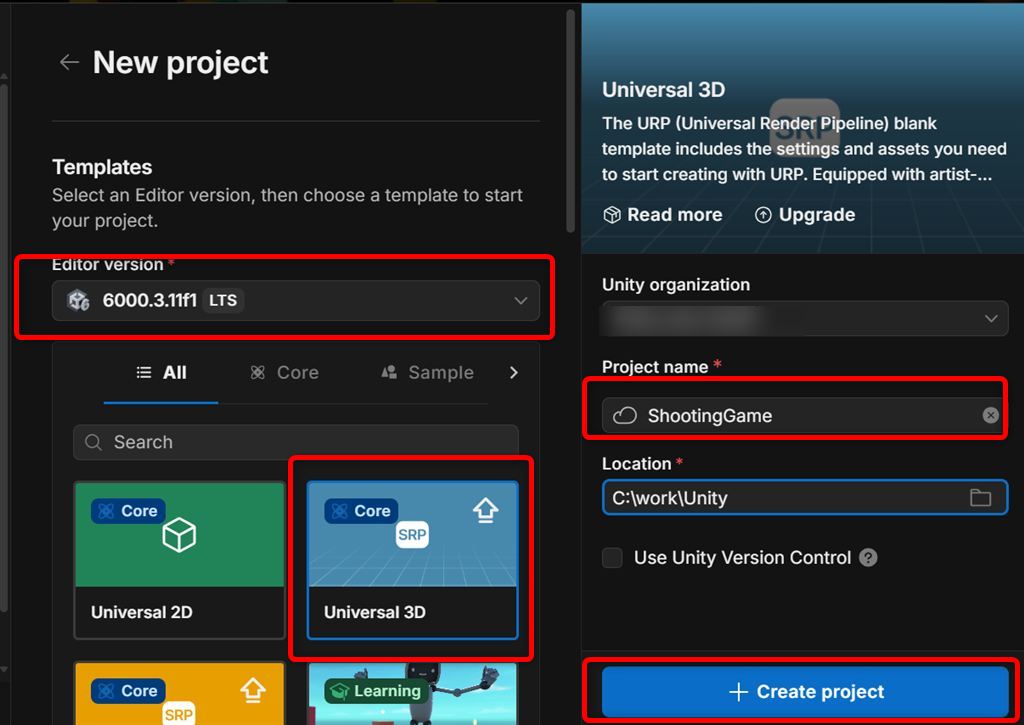Click the cloud icon in Project name field
Viewport: 1024px width, 725px height.
[x=624, y=415]
